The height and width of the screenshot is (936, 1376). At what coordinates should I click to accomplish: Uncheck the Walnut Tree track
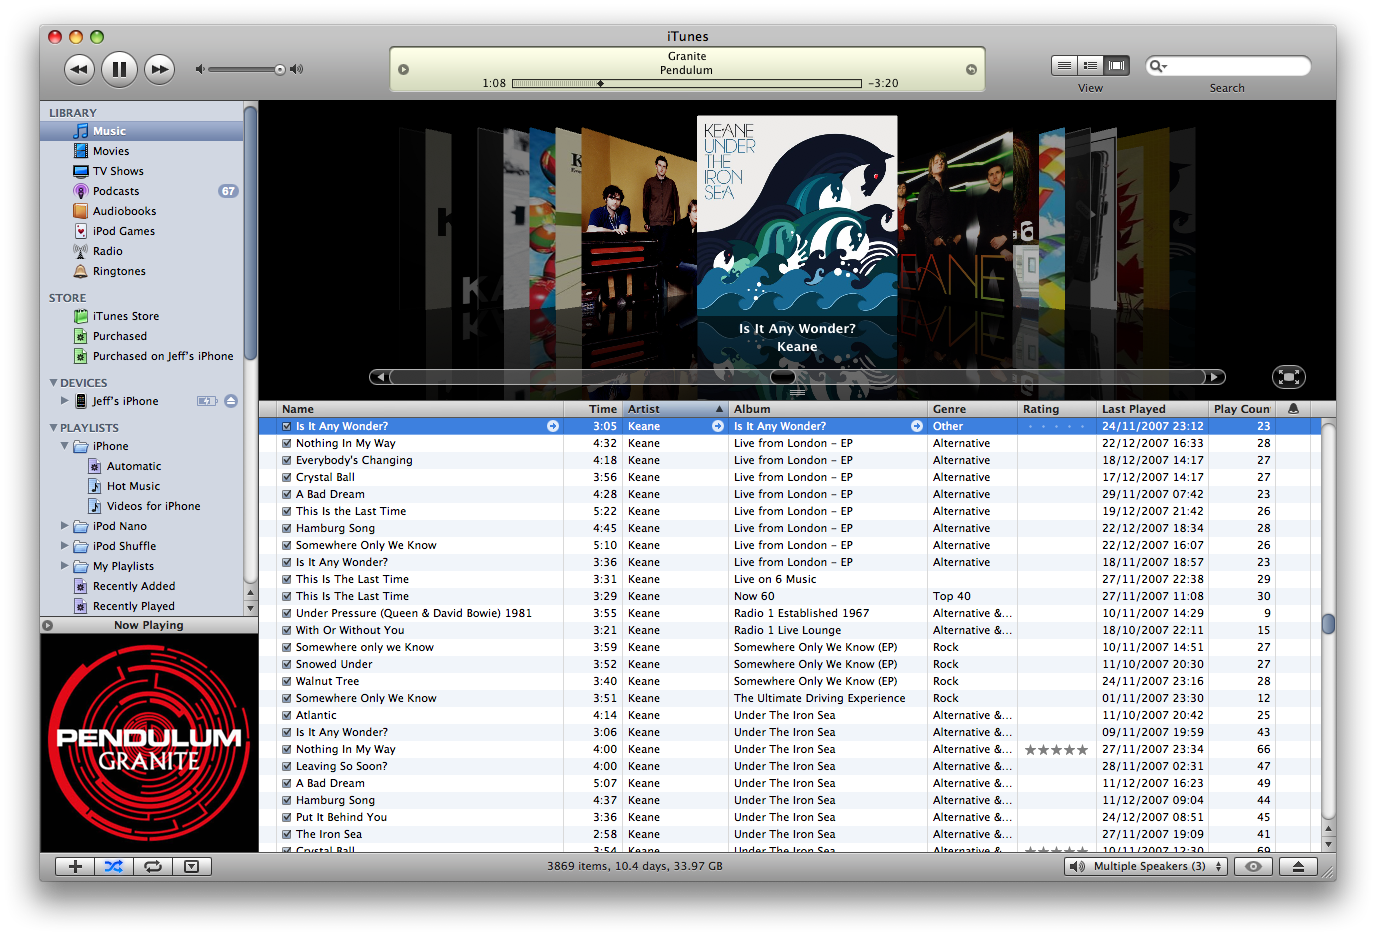click(287, 681)
